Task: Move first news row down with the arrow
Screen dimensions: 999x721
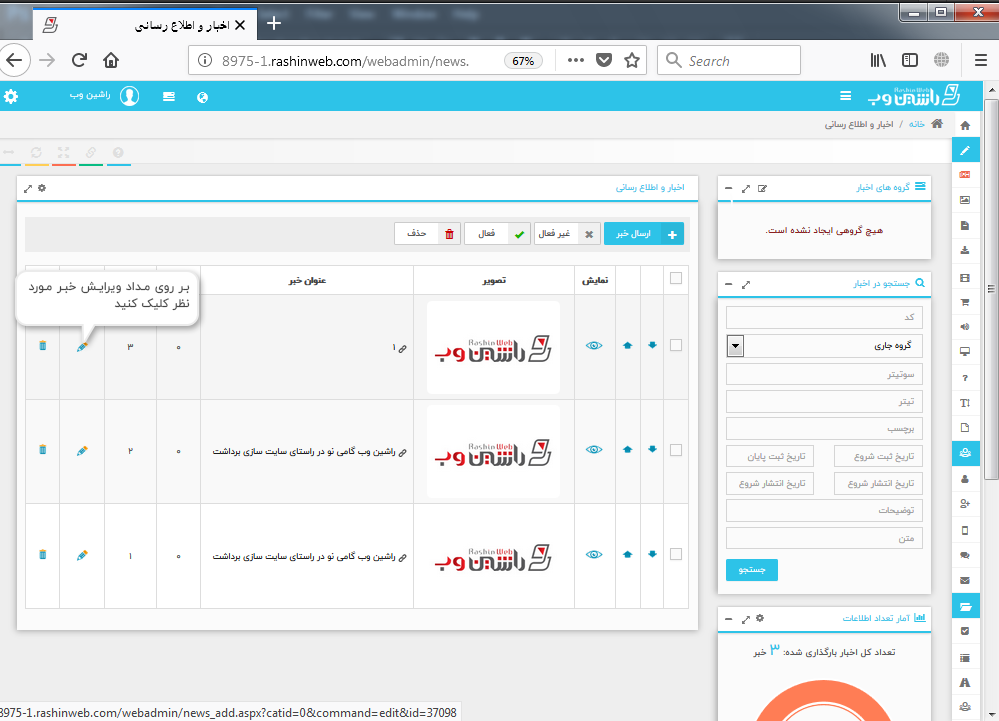Action: (x=652, y=345)
